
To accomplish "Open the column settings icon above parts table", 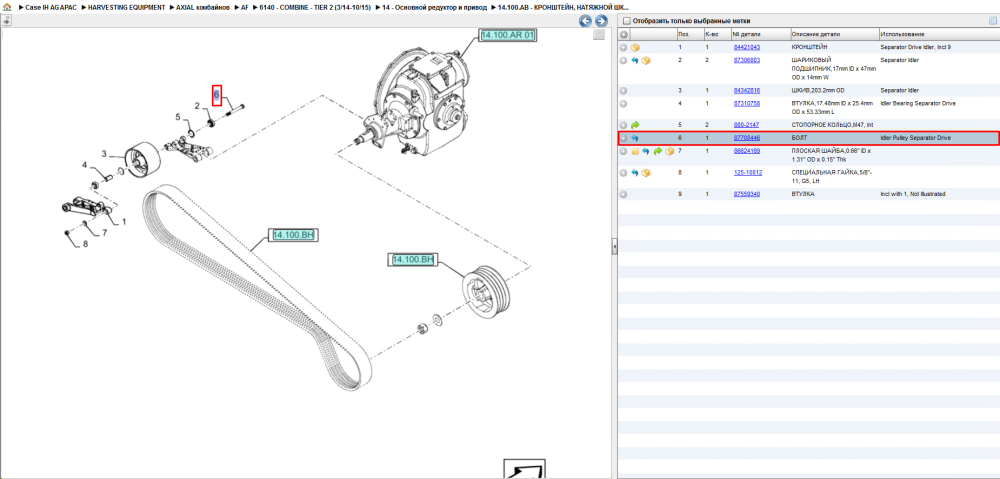I will click(992, 20).
